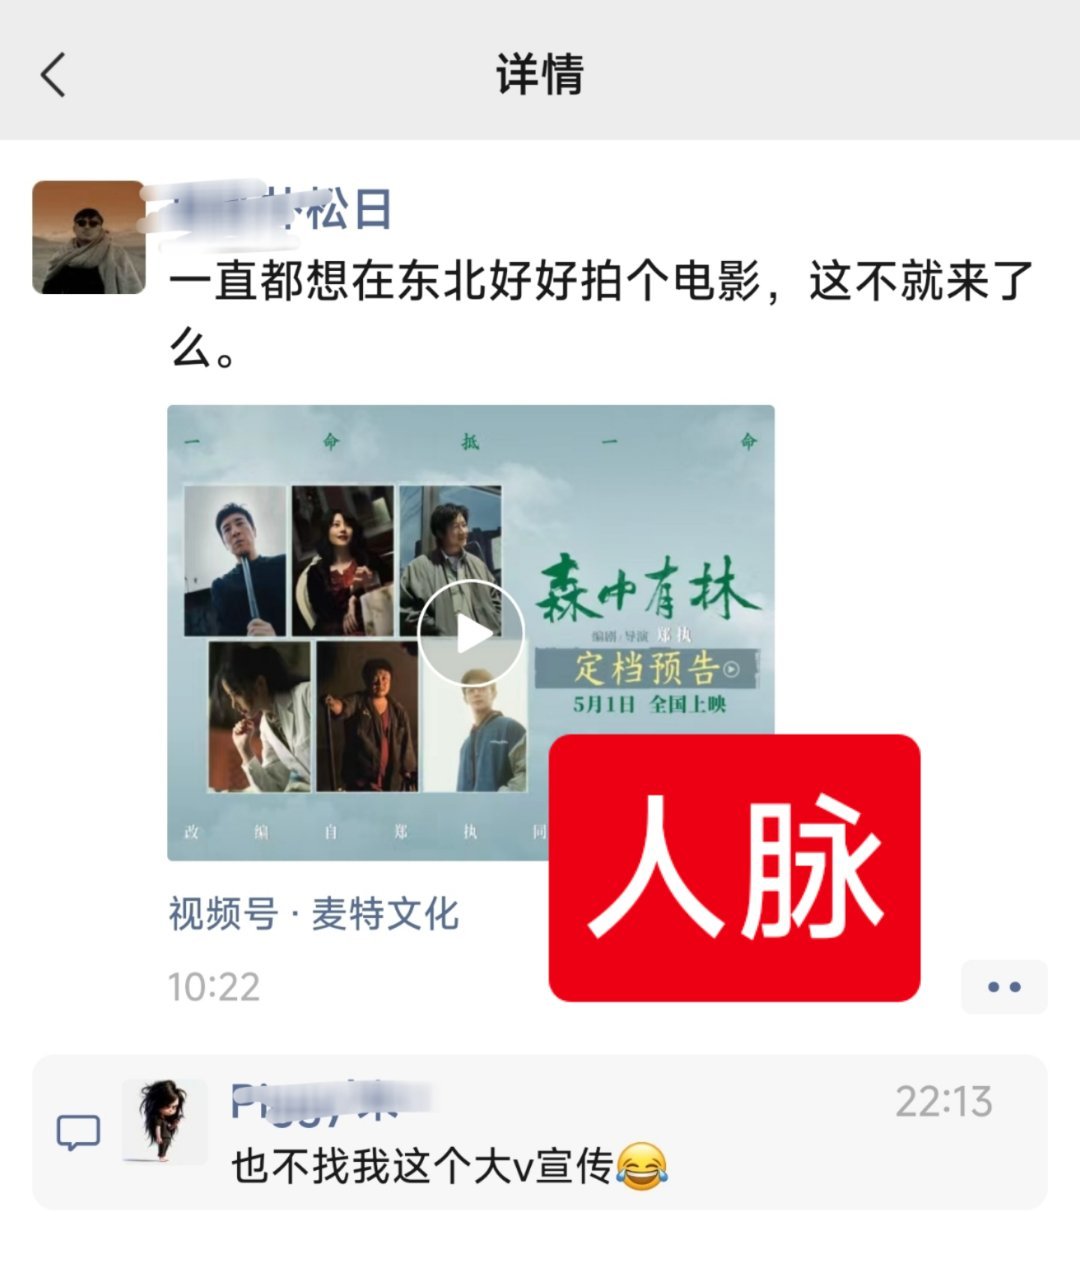The height and width of the screenshot is (1287, 1080).
Task: Open the poster's profile avatar
Action: point(89,237)
